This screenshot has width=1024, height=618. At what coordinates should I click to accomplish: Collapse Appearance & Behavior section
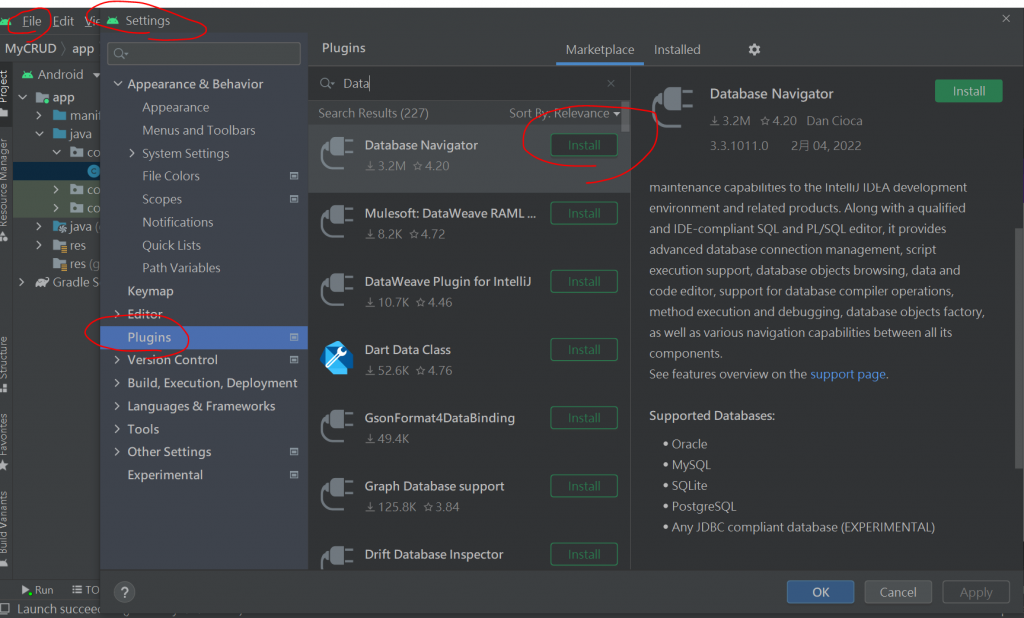pyautogui.click(x=118, y=84)
